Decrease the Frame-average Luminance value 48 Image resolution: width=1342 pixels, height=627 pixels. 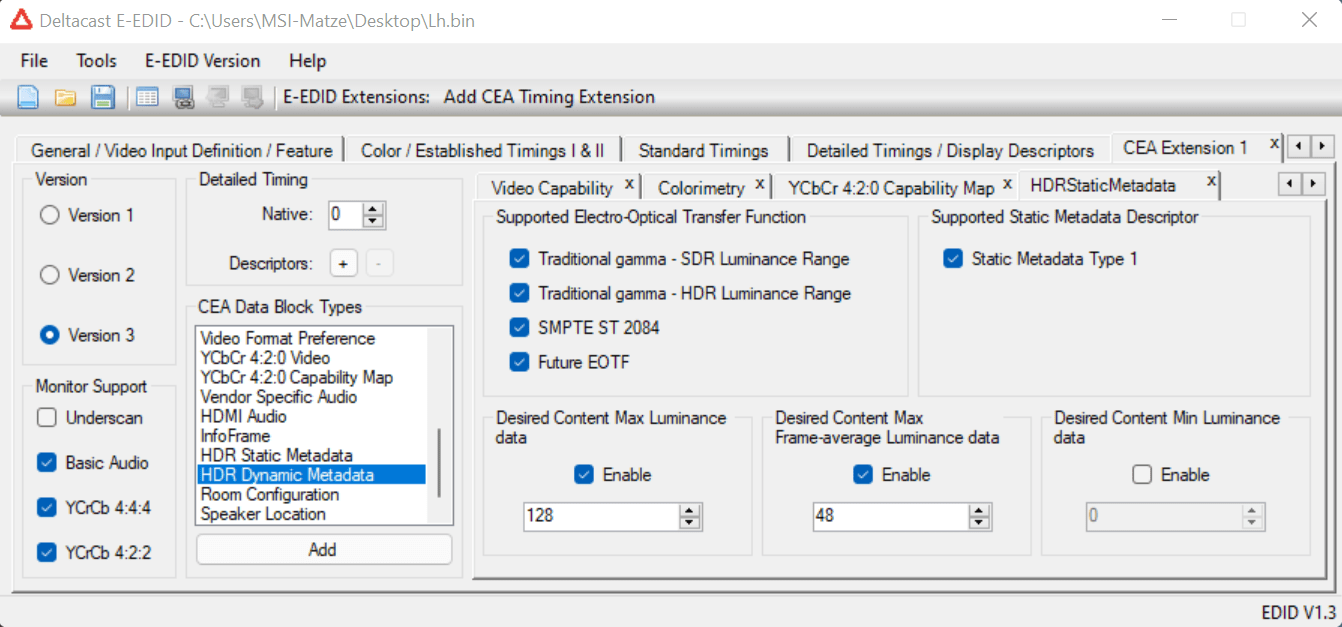[x=978, y=523]
